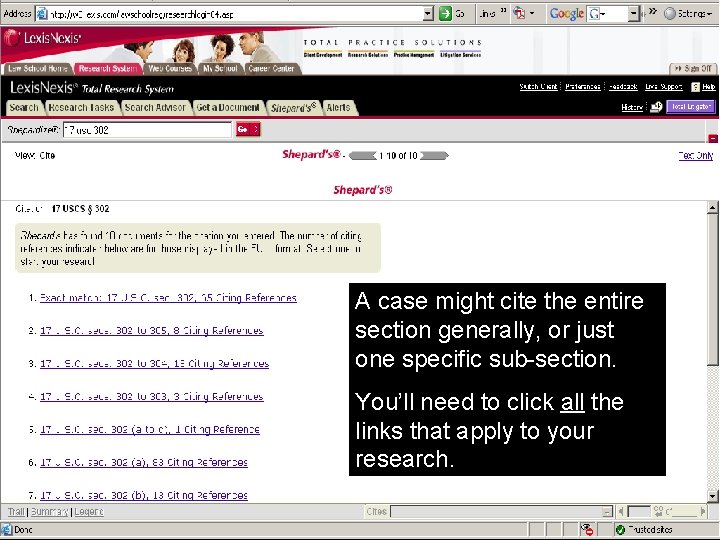This screenshot has width=720, height=540.
Task: Select the Shepard's tab
Action: (293, 107)
